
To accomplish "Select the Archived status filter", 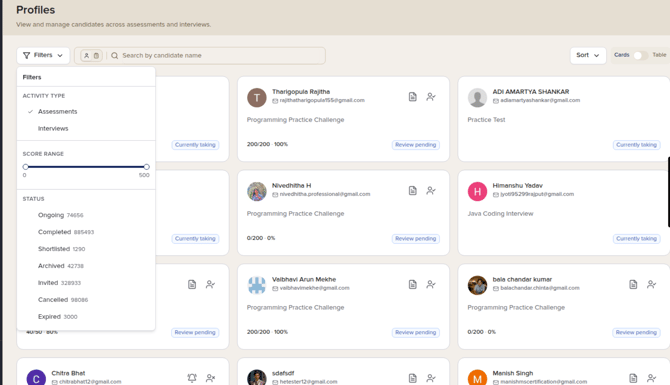I will [86, 266].
